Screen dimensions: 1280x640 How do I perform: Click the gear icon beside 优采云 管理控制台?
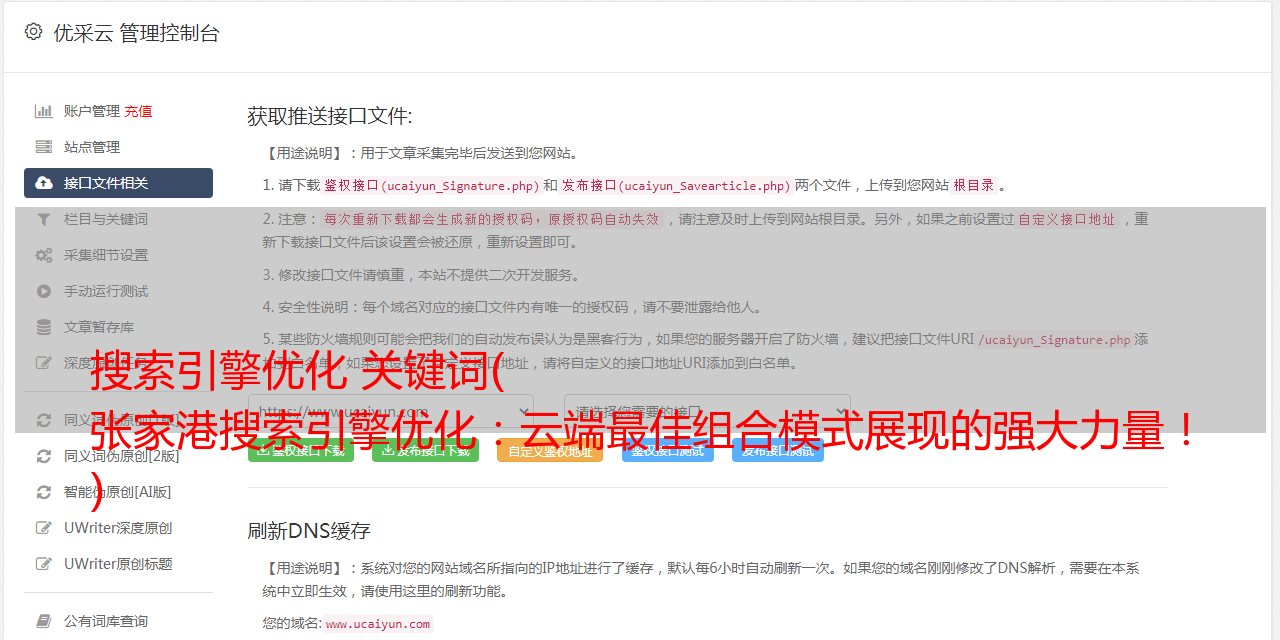coord(33,32)
